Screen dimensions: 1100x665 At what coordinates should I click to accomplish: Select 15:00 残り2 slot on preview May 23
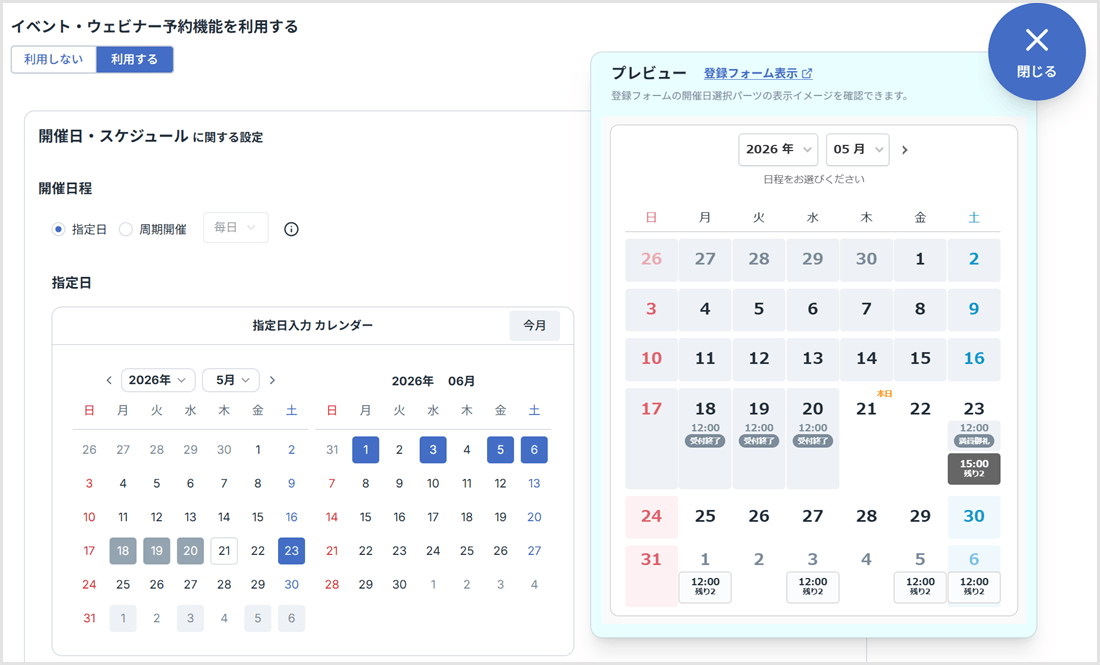coord(974,469)
